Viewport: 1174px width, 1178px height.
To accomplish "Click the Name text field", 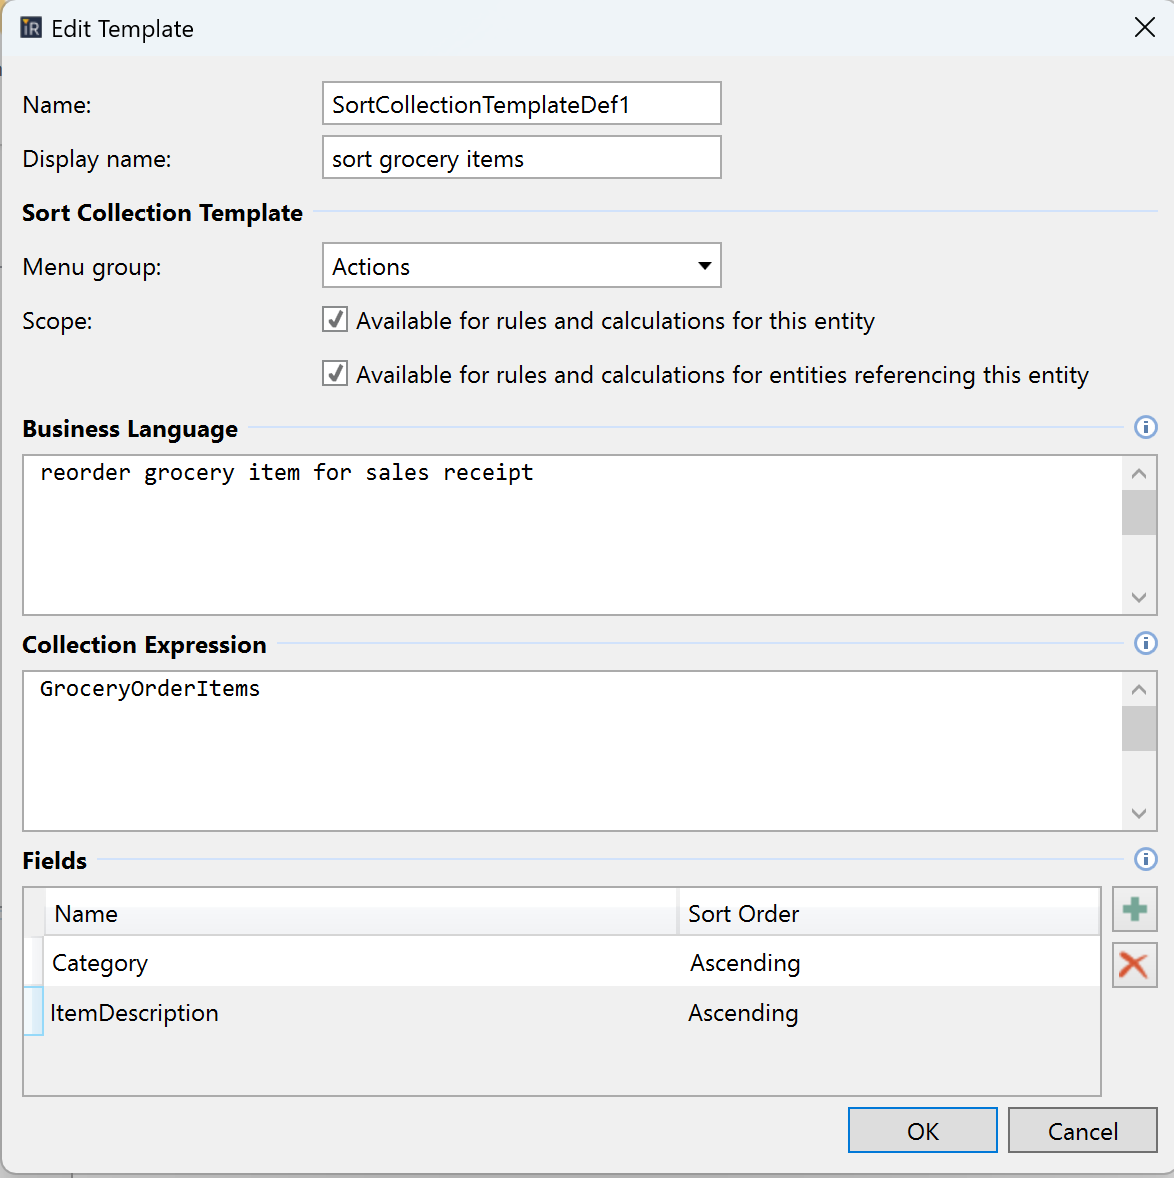I will coord(521,104).
